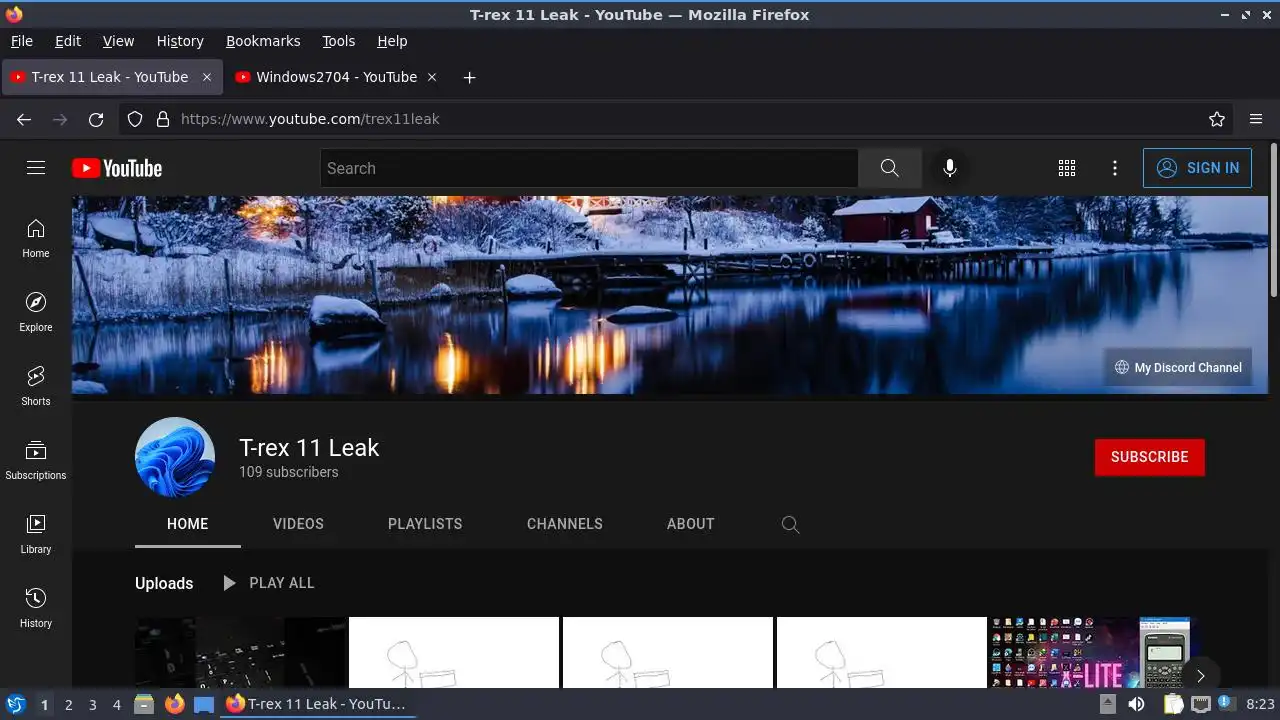Open the YouTube hamburger guide menu

point(36,168)
